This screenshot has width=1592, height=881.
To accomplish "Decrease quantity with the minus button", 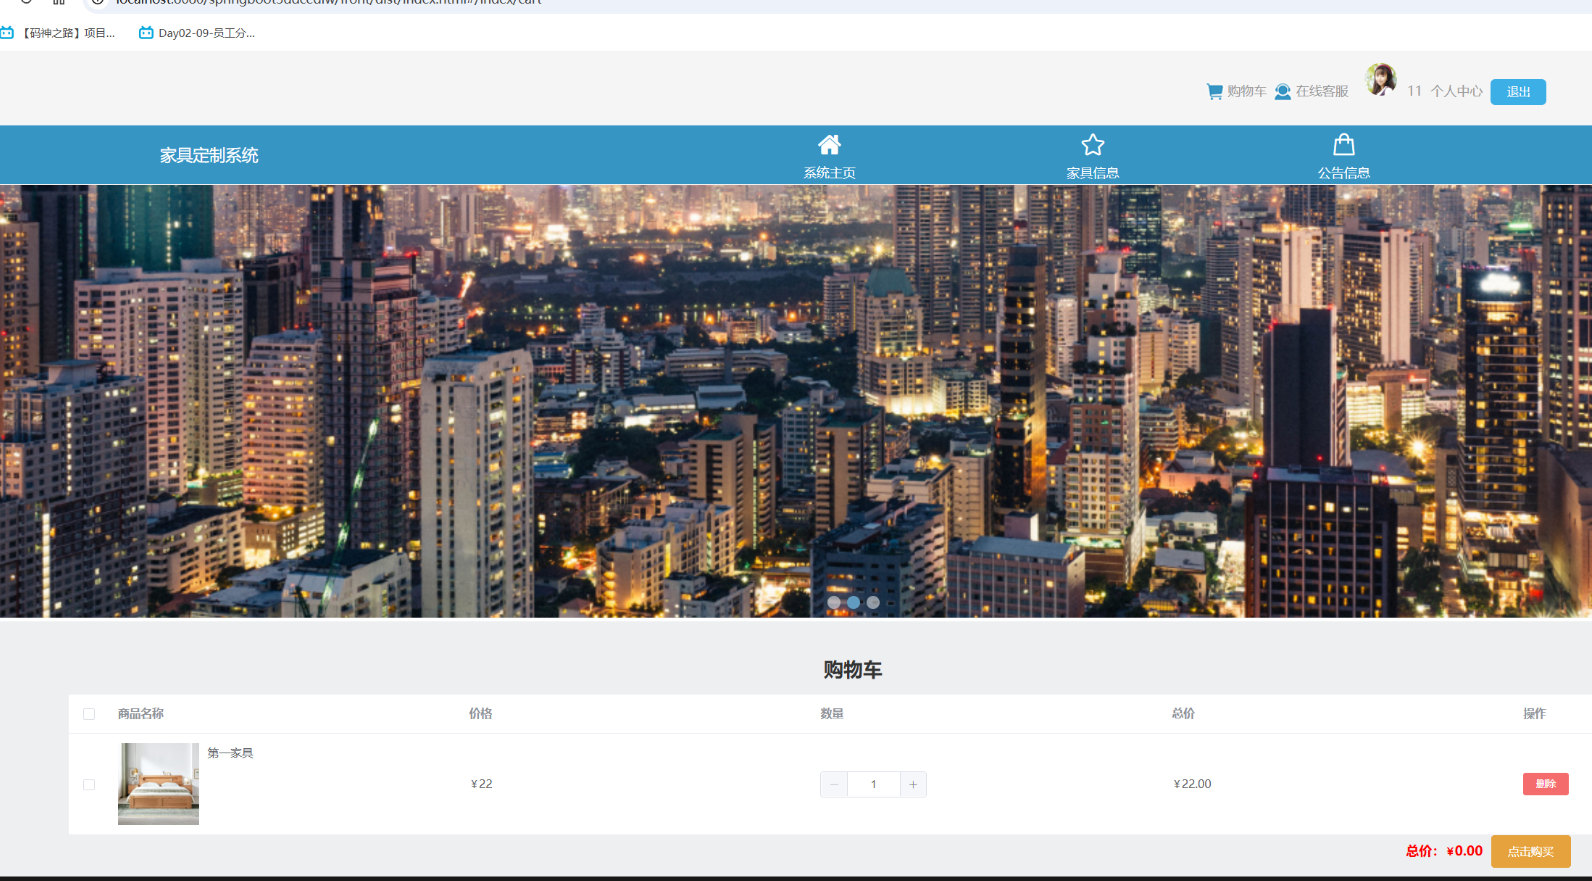I will click(x=834, y=785).
